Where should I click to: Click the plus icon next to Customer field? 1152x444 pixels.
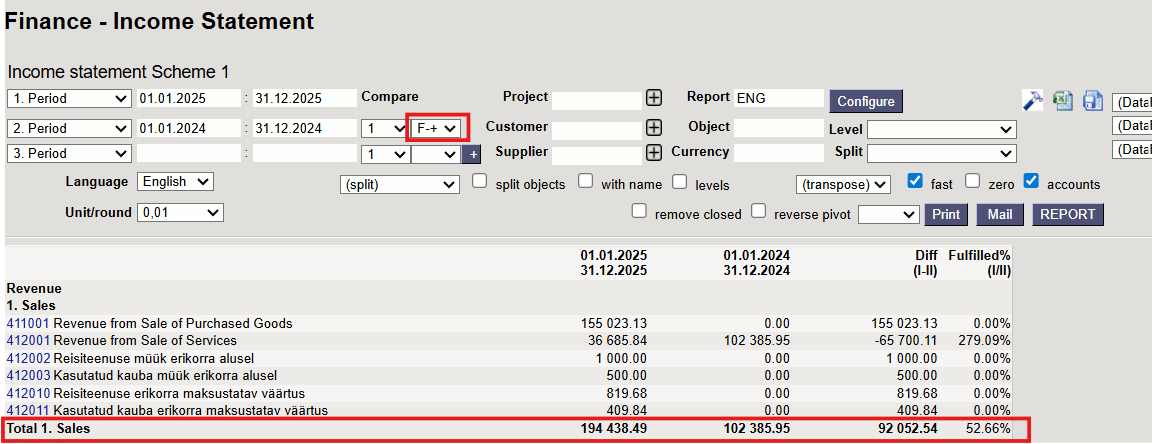click(654, 128)
